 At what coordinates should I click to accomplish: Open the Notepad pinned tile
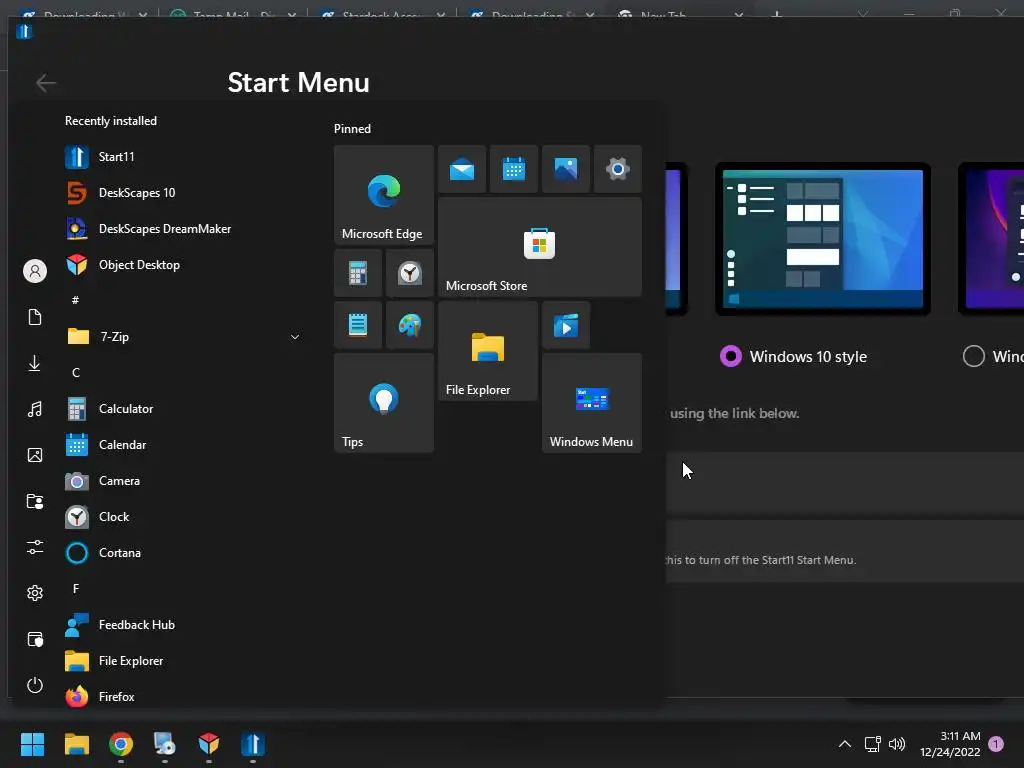coord(358,325)
